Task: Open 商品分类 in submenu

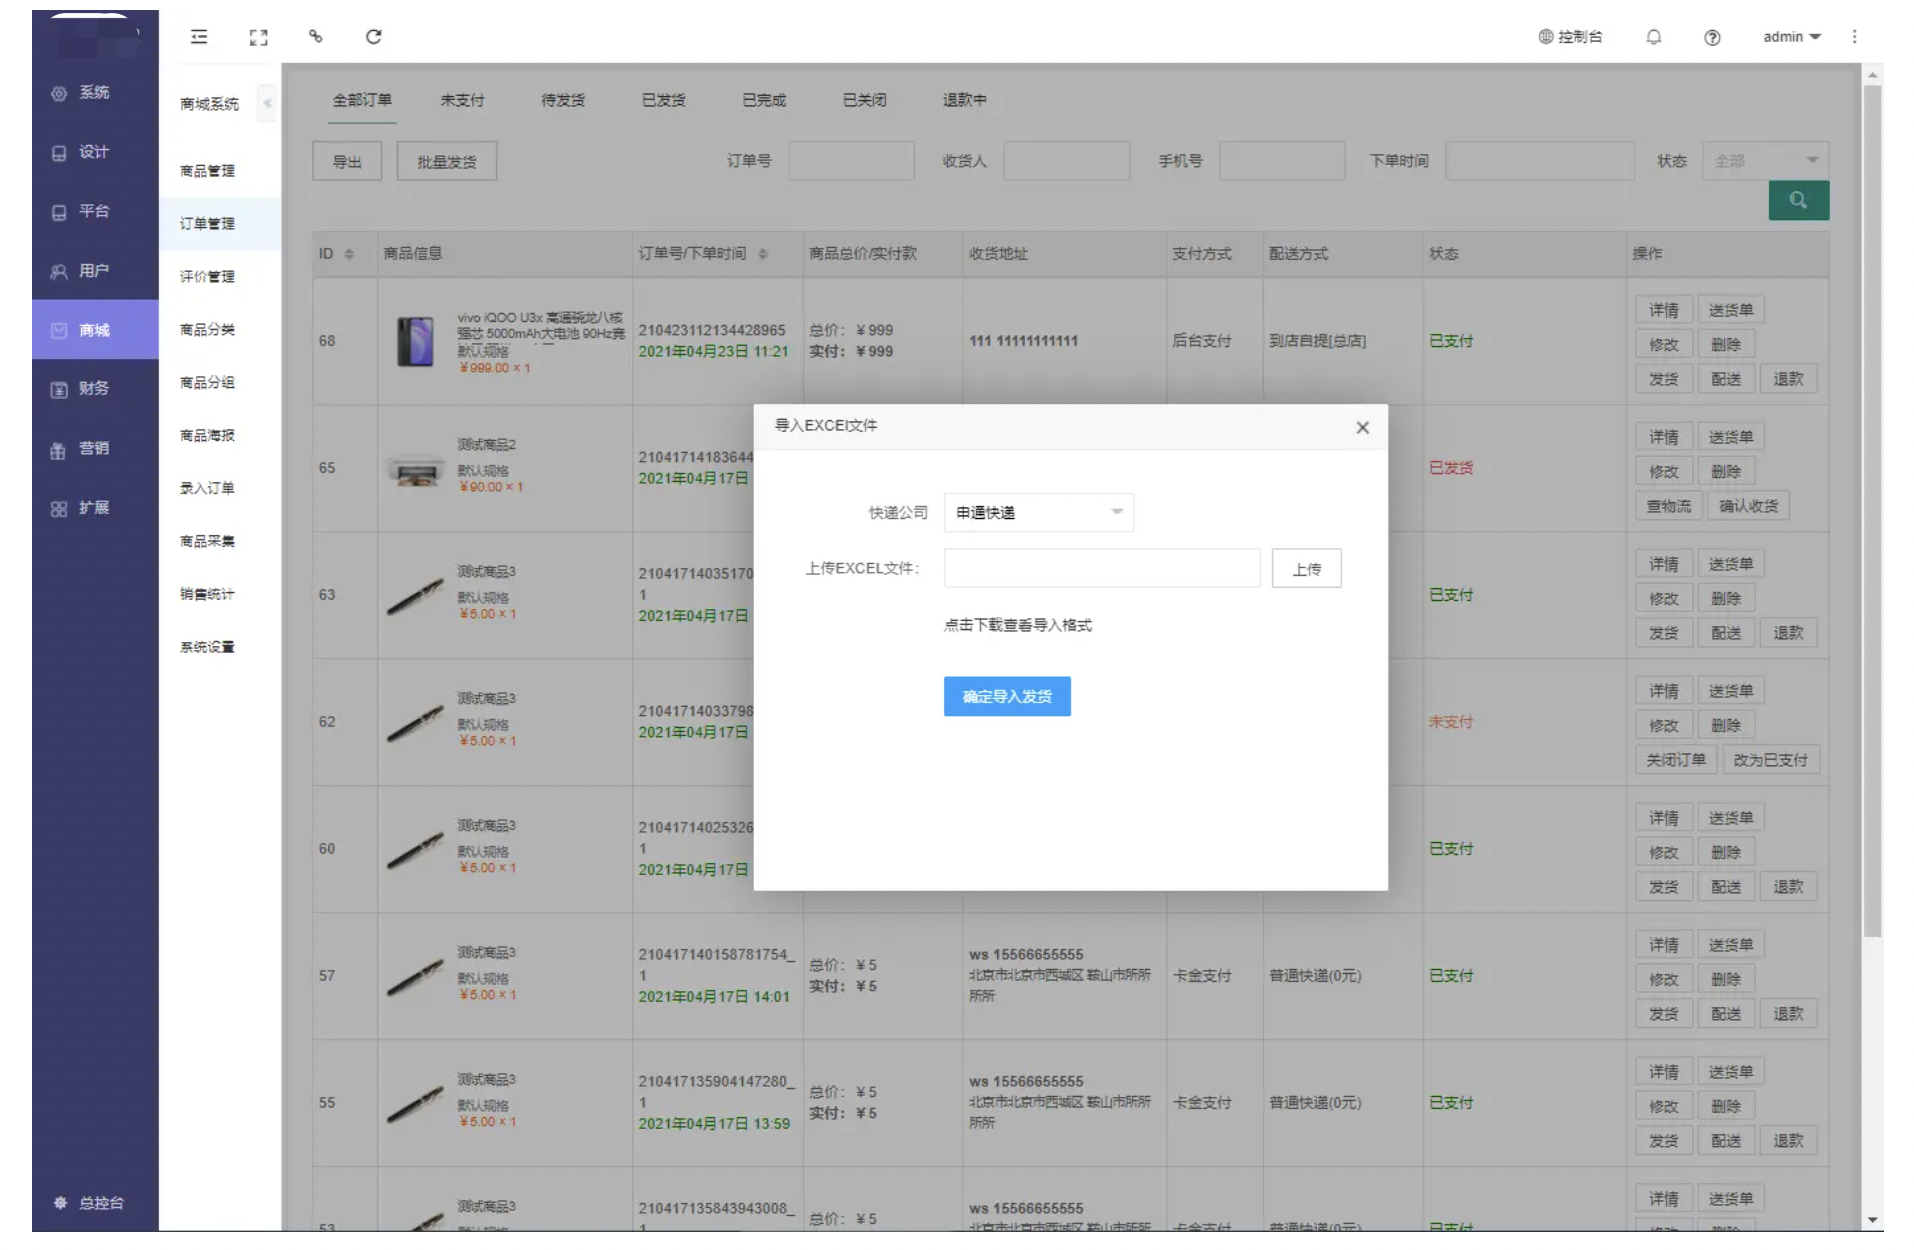Action: pyautogui.click(x=207, y=330)
